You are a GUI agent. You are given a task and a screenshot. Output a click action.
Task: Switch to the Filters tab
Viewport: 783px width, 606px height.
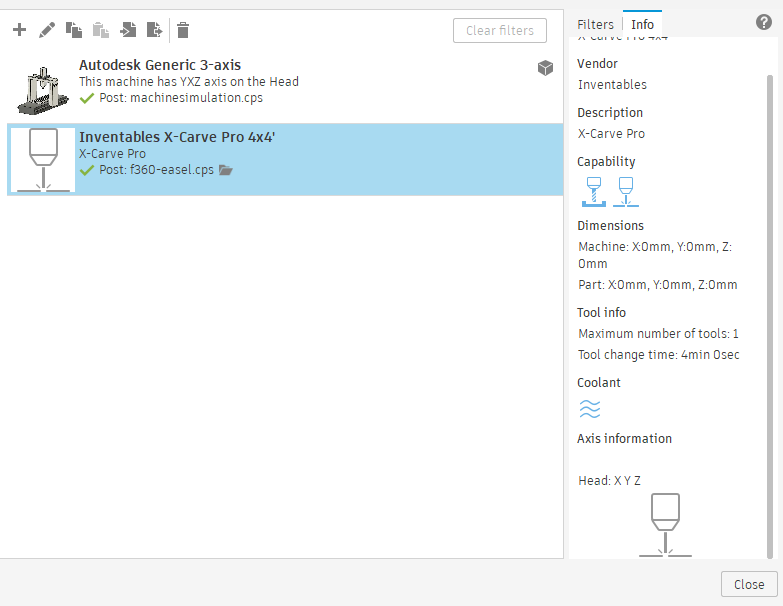coord(595,24)
